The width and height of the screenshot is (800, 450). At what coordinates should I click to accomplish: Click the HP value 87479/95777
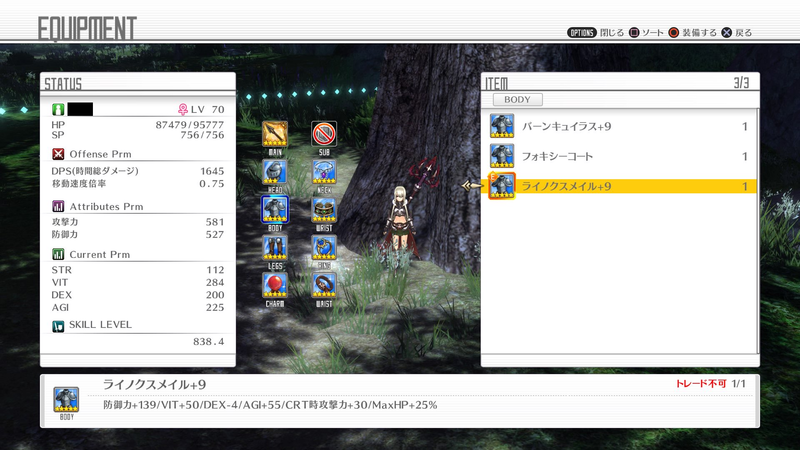[x=190, y=124]
